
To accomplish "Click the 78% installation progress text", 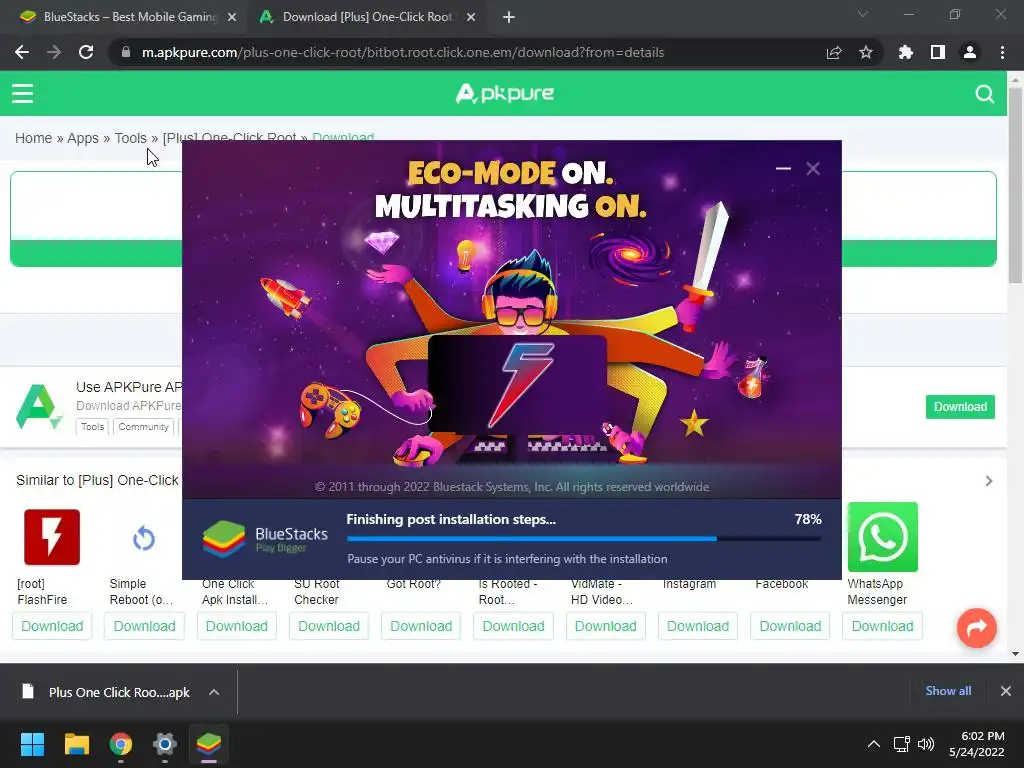I will 808,519.
